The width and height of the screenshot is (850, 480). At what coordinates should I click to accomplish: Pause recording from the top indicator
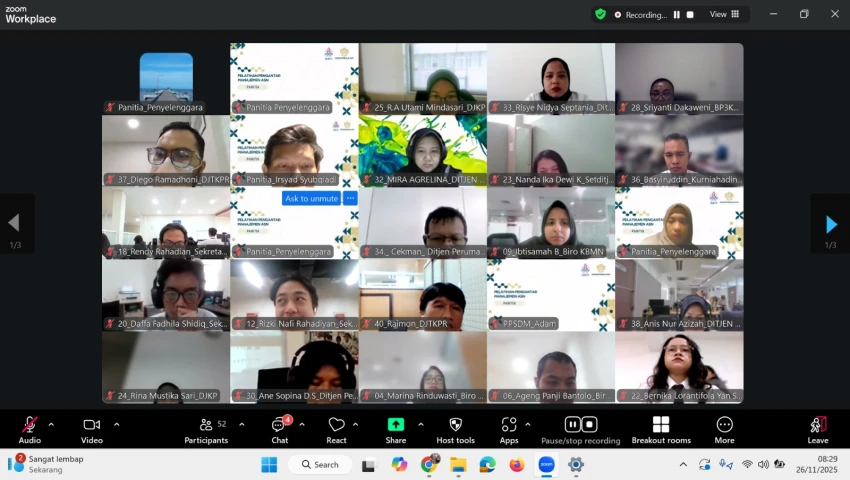point(677,15)
